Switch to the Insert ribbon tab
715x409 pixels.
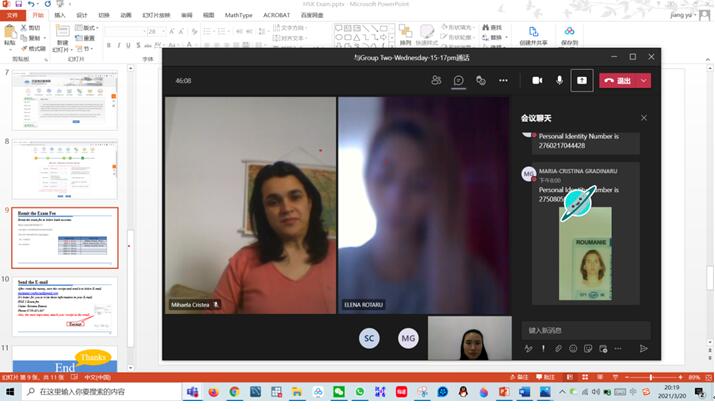tap(60, 15)
